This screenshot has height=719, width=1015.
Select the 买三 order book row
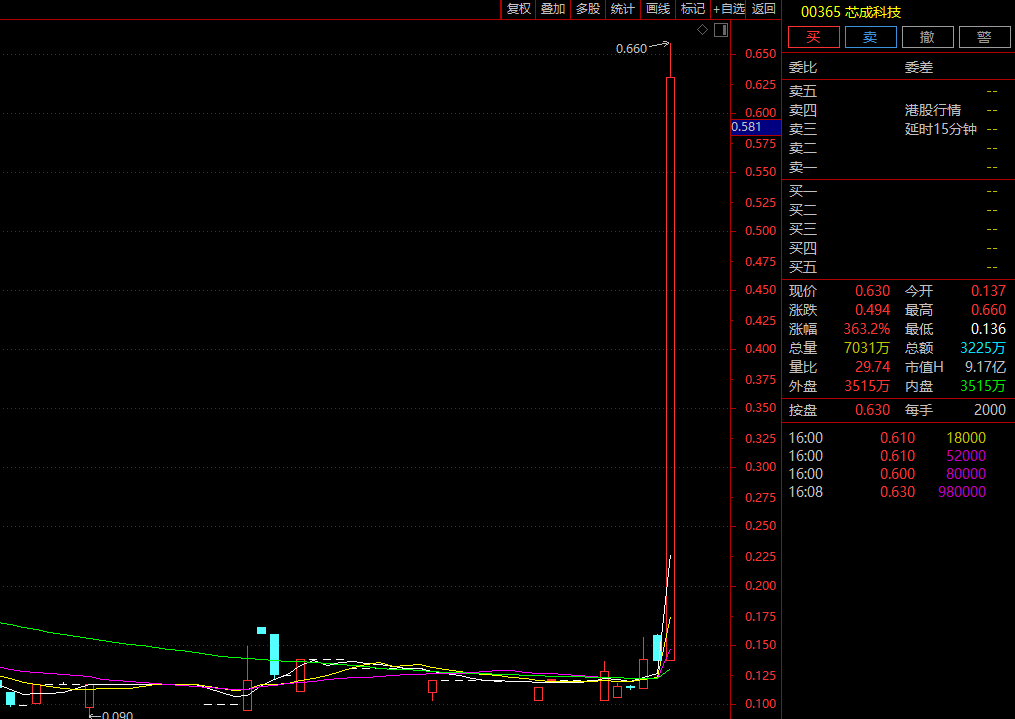[x=898, y=229]
